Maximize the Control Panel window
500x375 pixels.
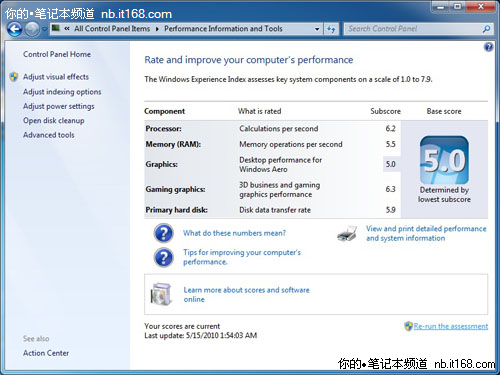[x=458, y=7]
